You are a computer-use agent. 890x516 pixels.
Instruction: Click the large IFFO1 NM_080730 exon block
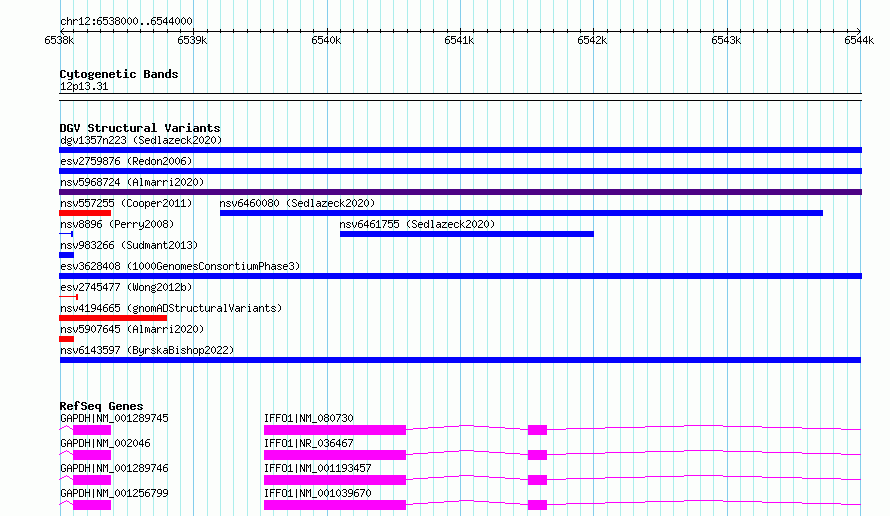coord(335,430)
